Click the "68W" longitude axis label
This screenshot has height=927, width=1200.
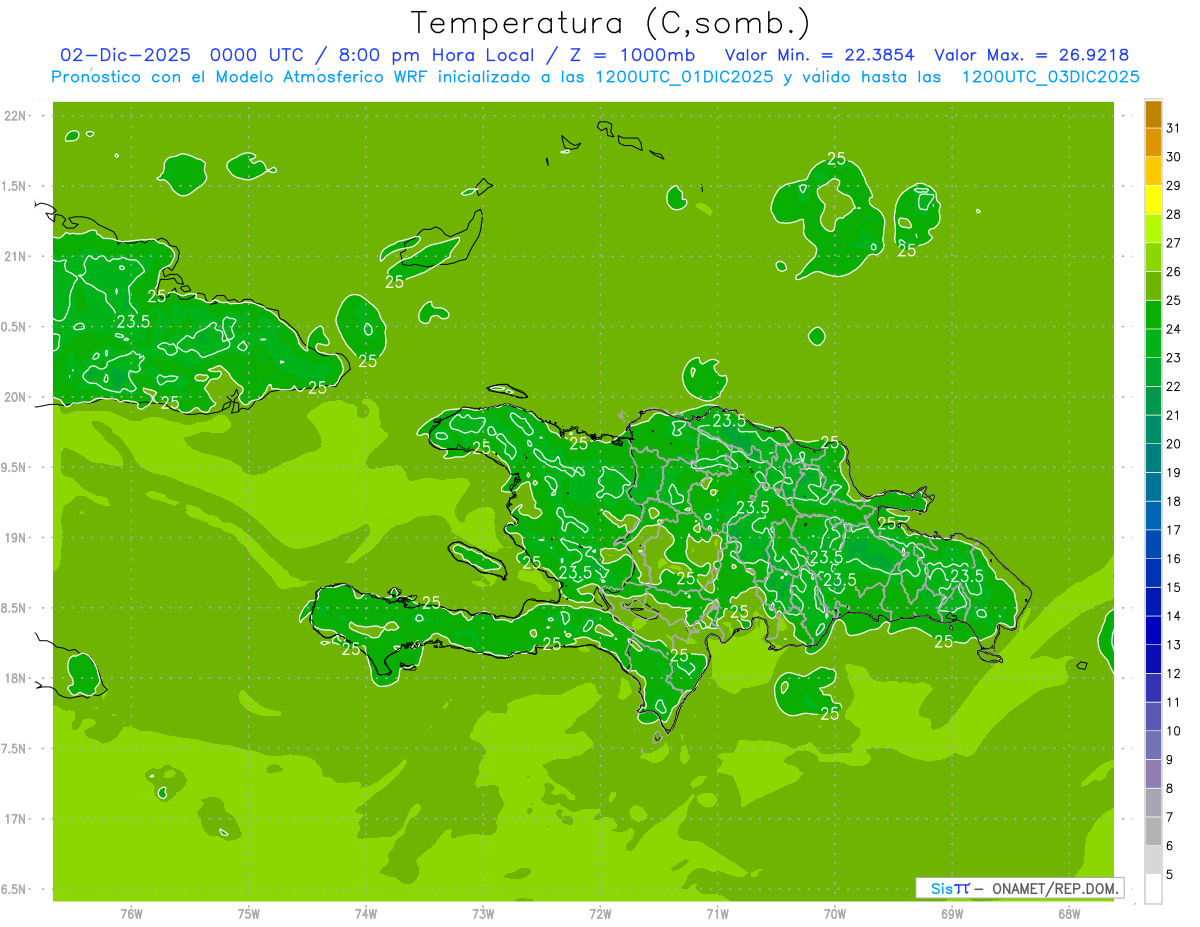1069,913
